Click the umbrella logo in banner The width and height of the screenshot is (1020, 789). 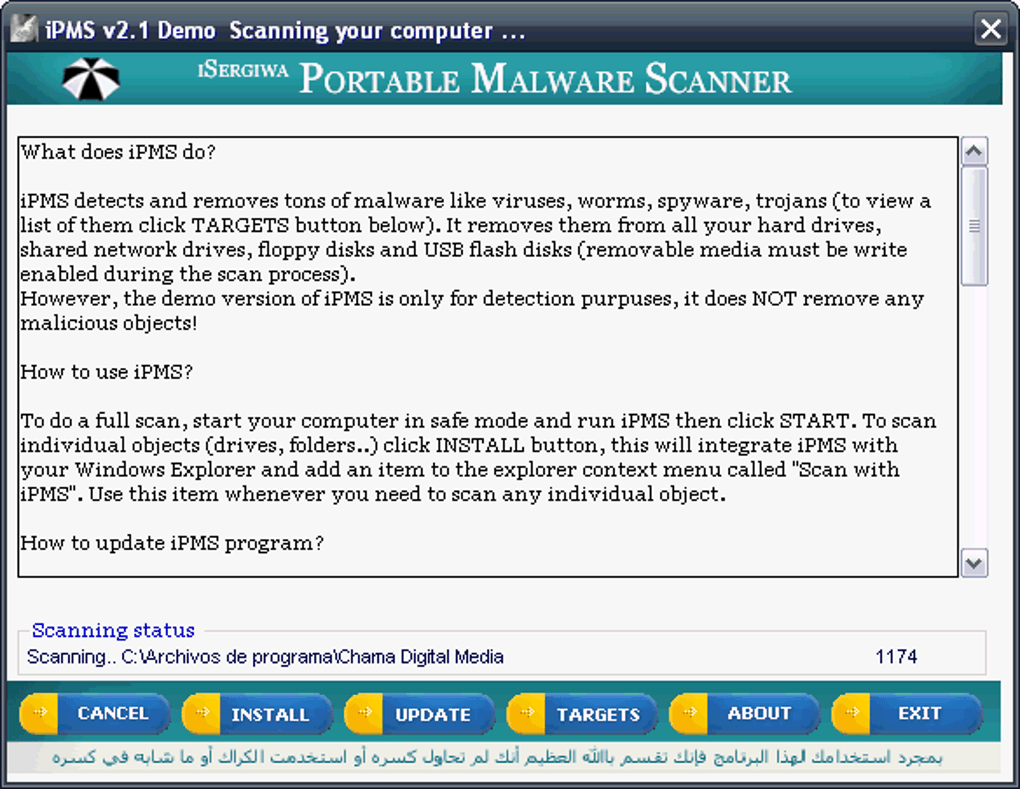point(91,79)
